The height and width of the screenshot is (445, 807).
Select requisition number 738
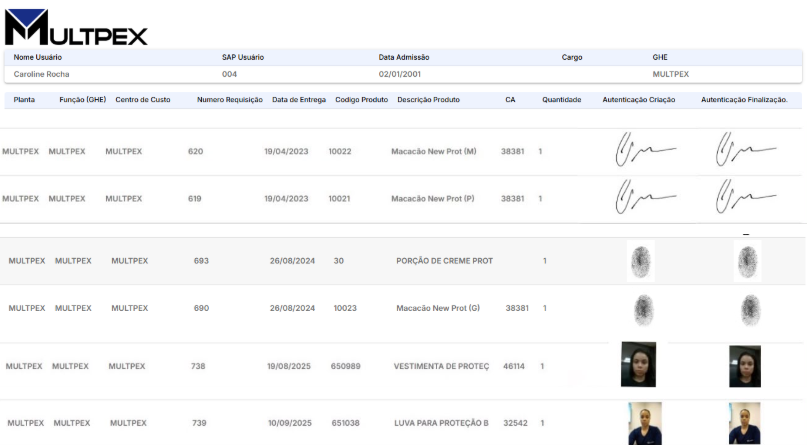tap(198, 366)
